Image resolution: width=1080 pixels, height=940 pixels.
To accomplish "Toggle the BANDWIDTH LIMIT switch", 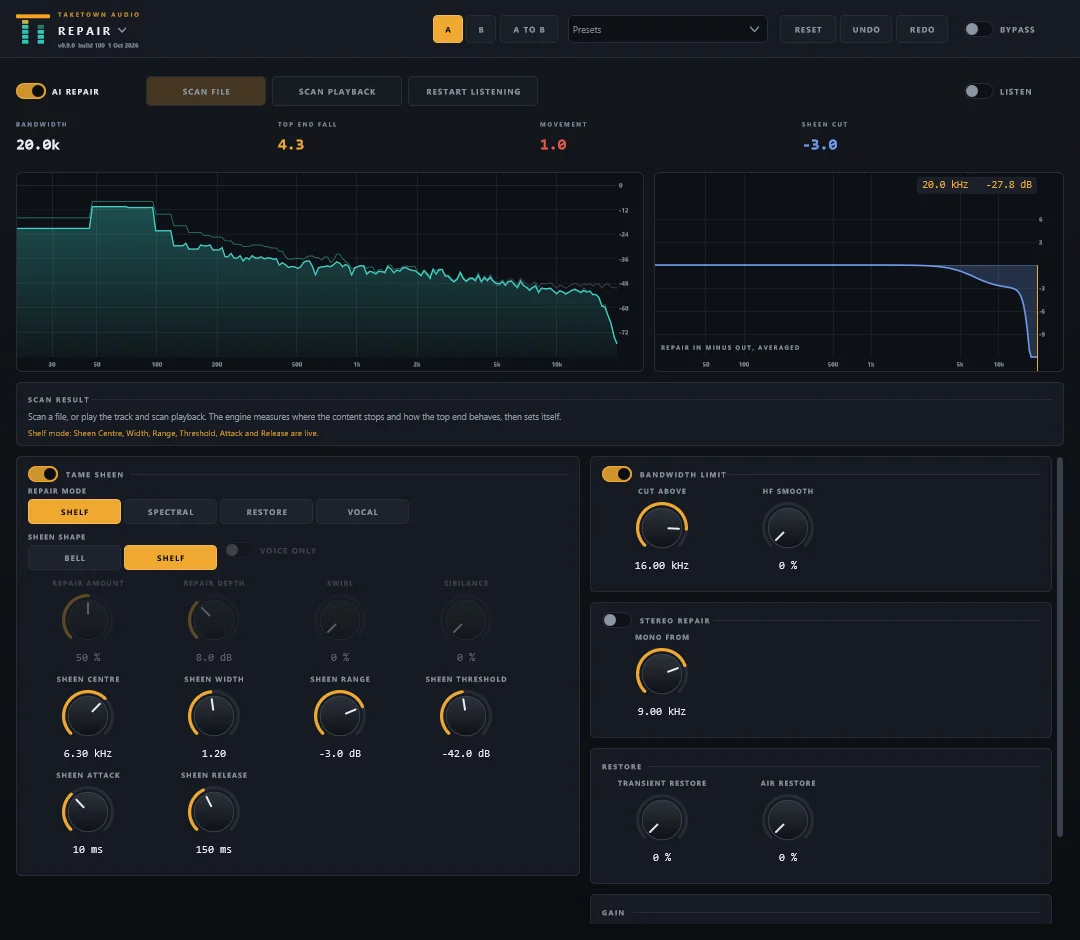I will 616,474.
